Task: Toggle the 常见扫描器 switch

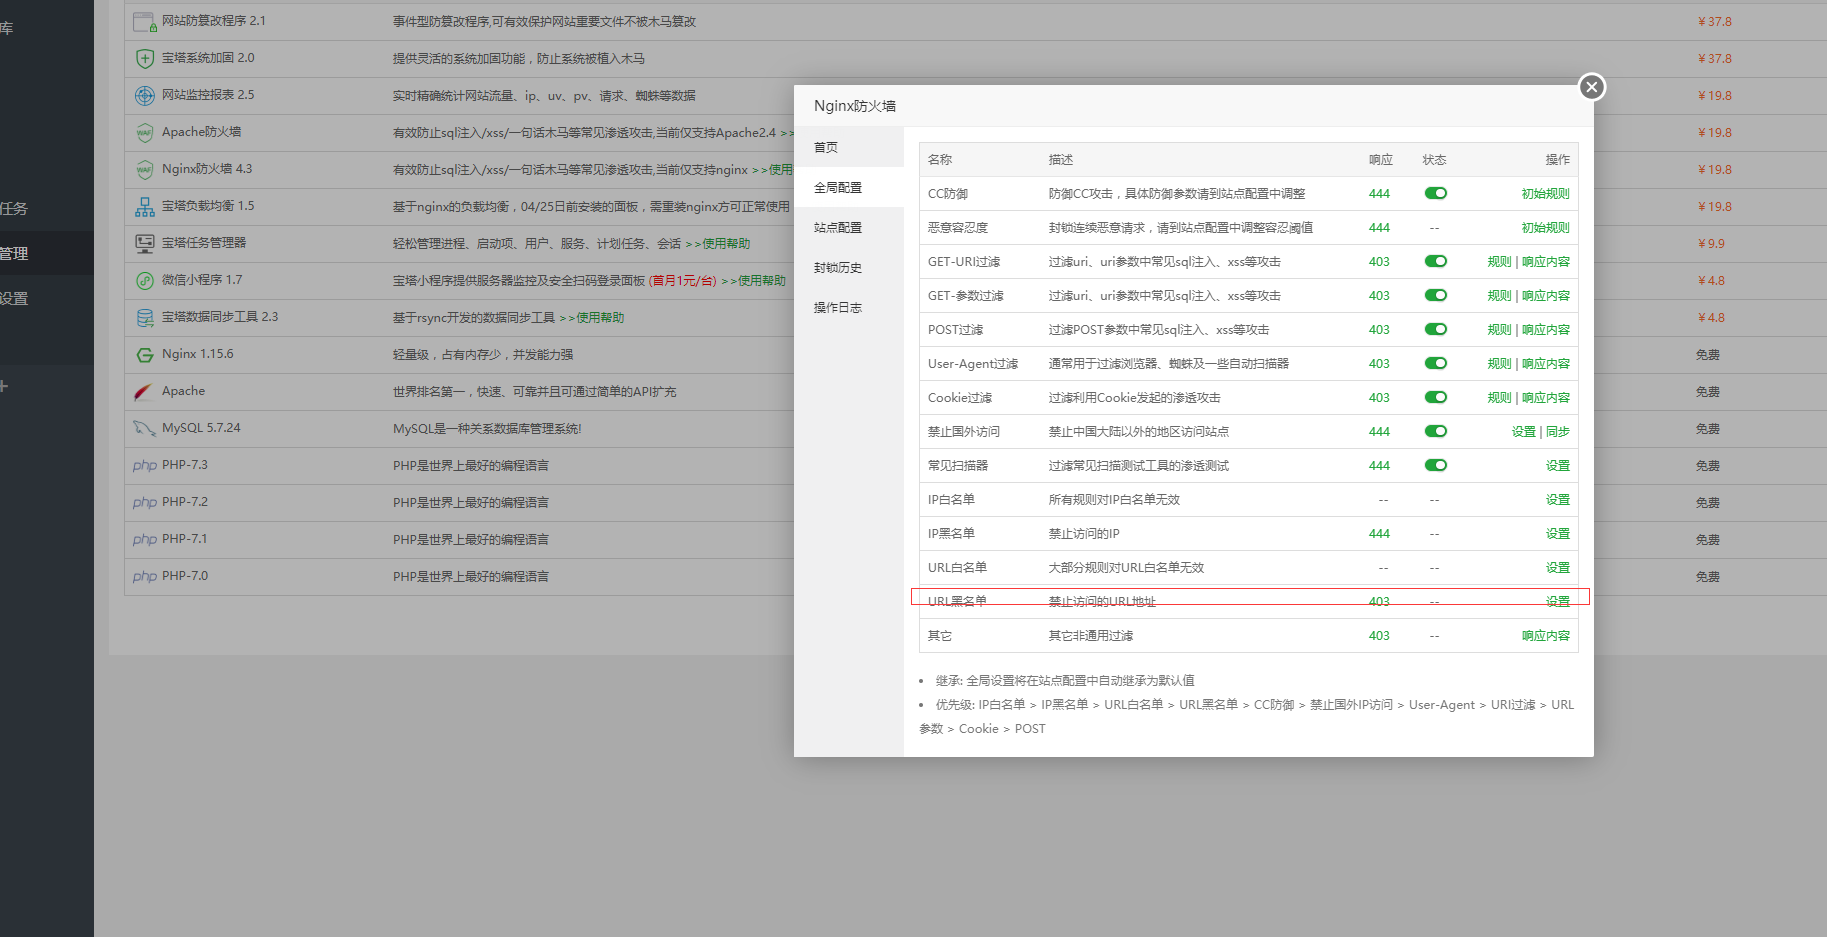Action: (x=1436, y=465)
